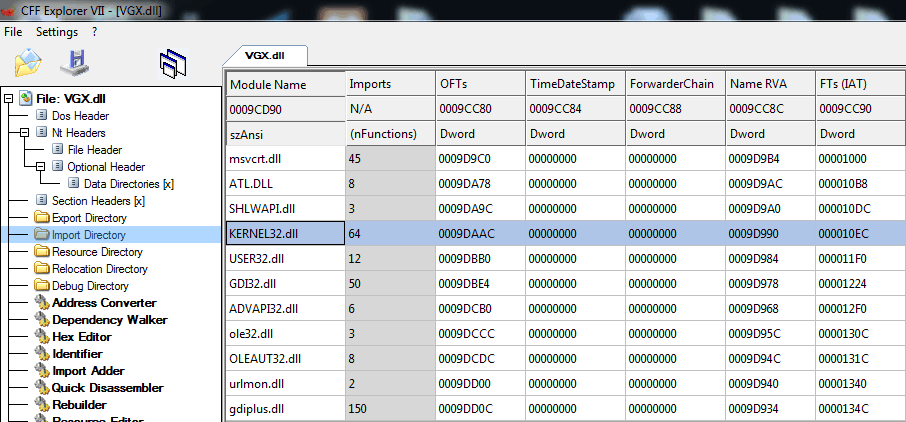Click the File Header page icon
Screen dimensions: 906x422
click(x=57, y=149)
